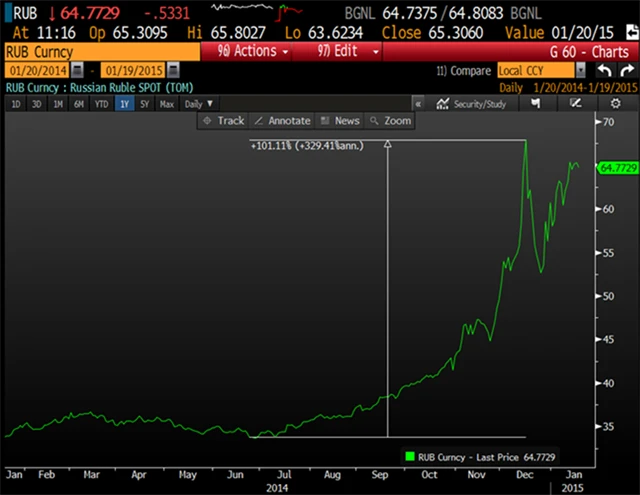Click the RUB Curncy security input field
Screen dimensions: 640x495
point(100,50)
